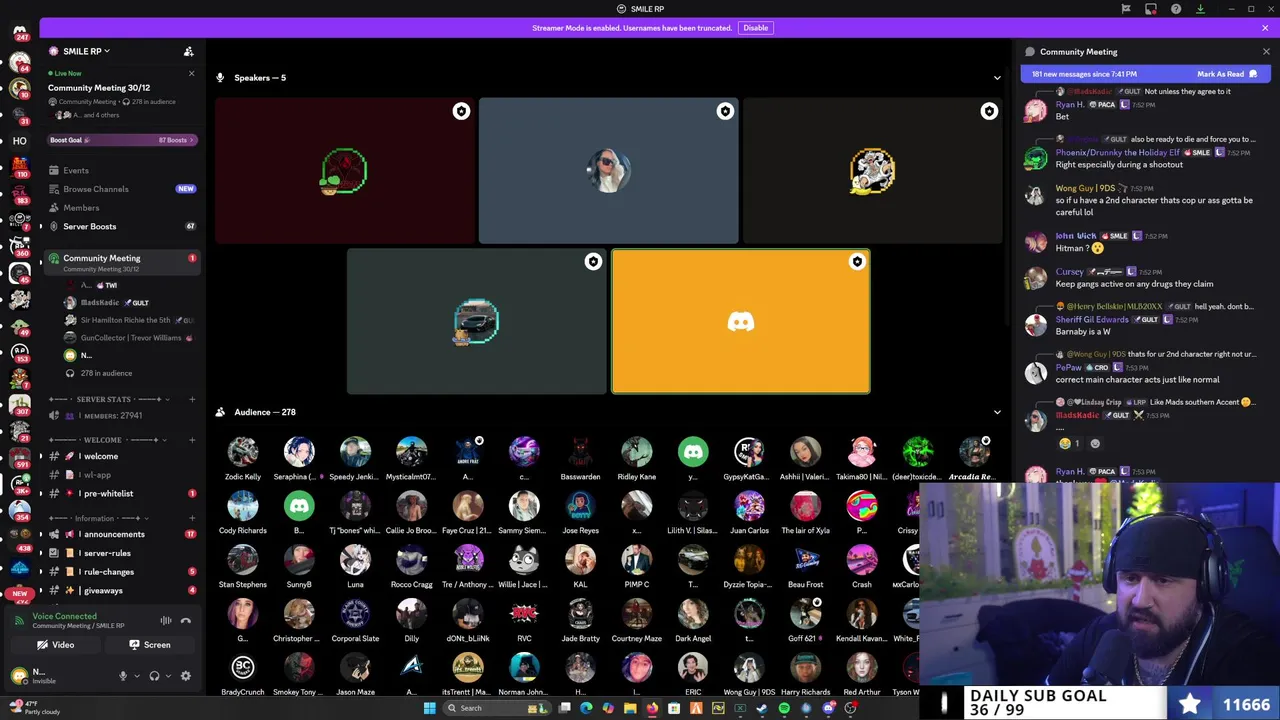Open Steam from the taskbar
This screenshot has width=1280, height=720.
(762, 708)
